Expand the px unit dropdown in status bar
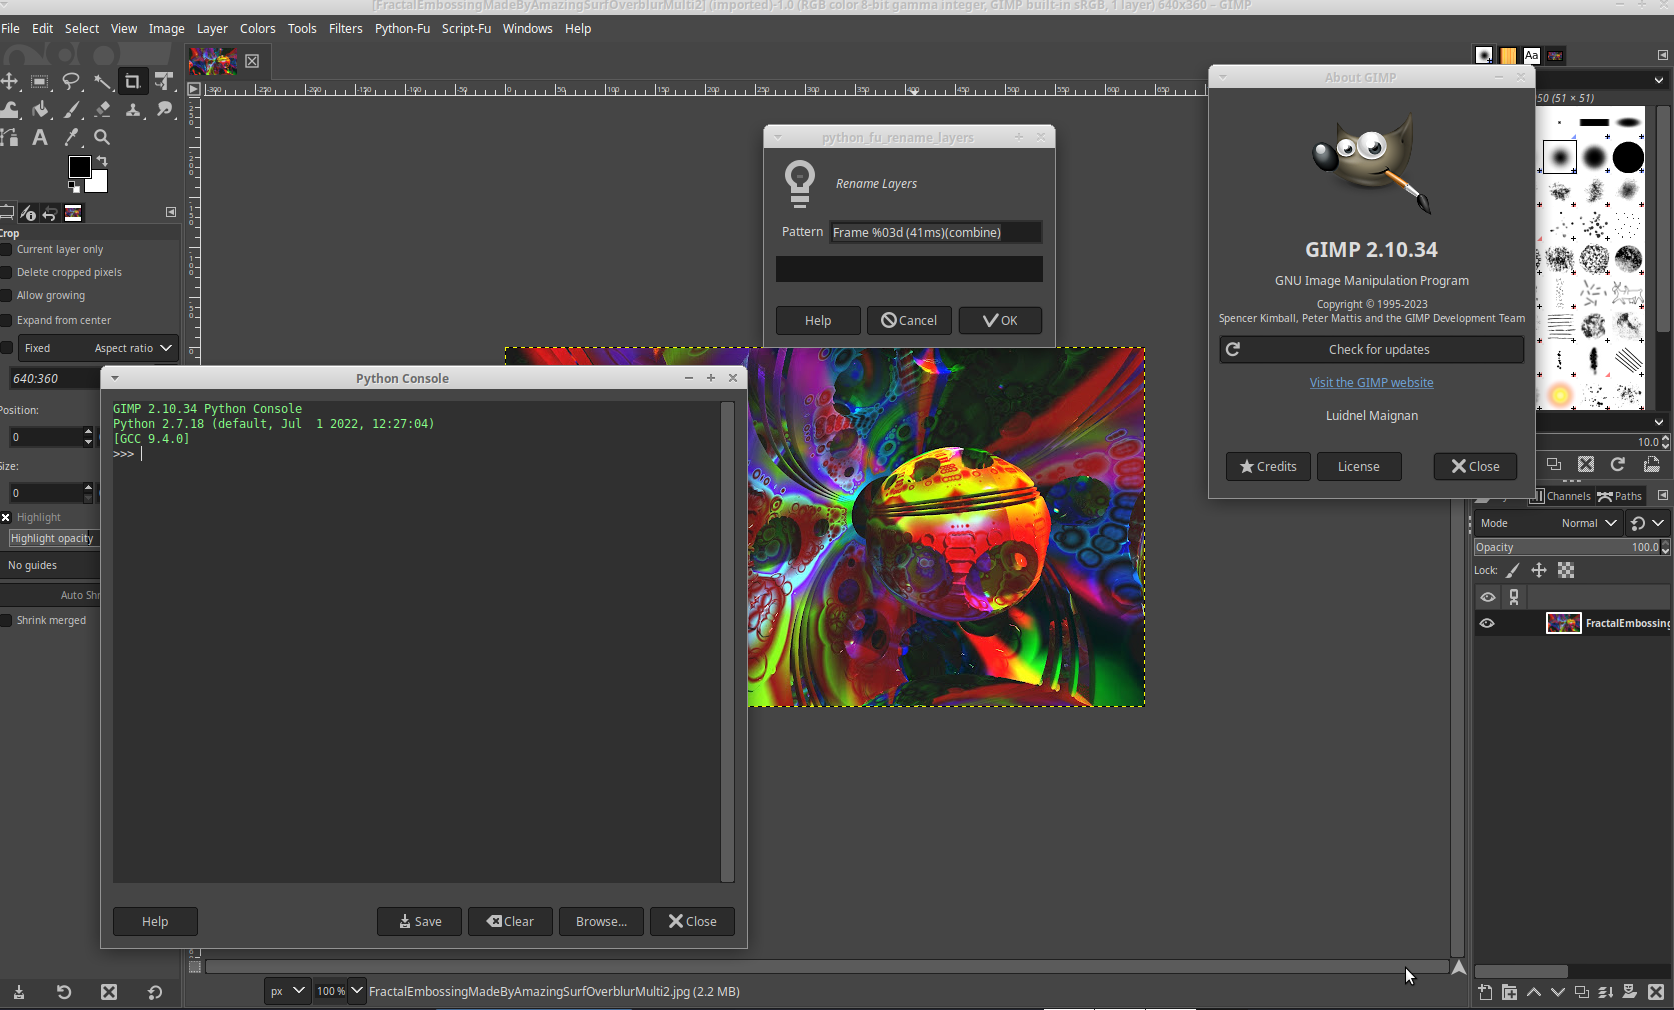 [x=287, y=991]
